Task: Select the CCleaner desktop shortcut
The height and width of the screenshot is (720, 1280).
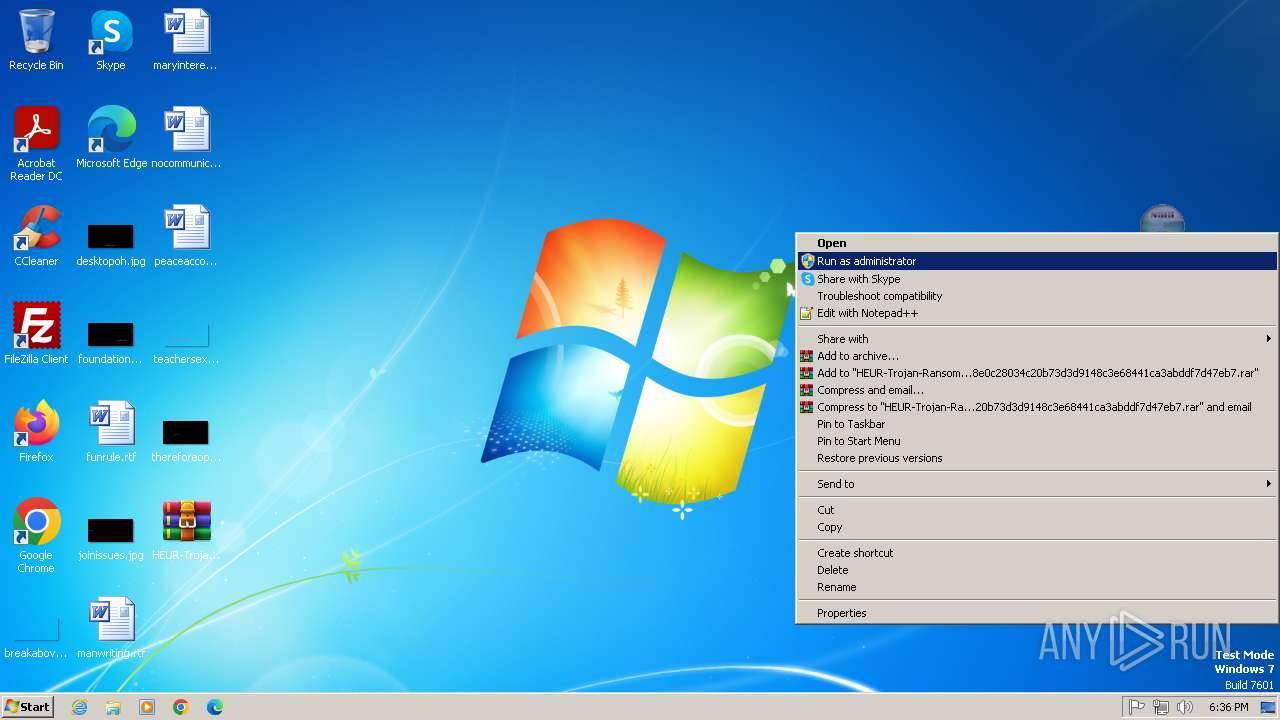Action: (36, 236)
